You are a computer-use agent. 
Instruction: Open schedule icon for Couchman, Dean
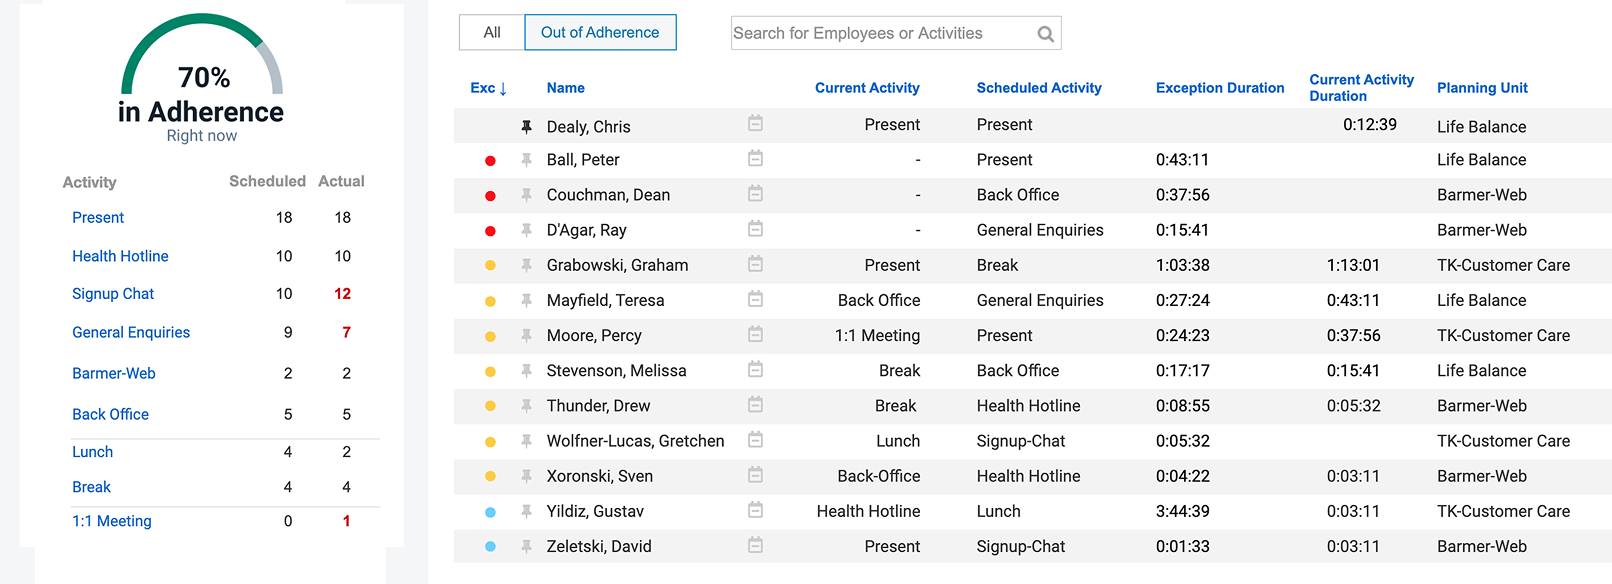(755, 193)
